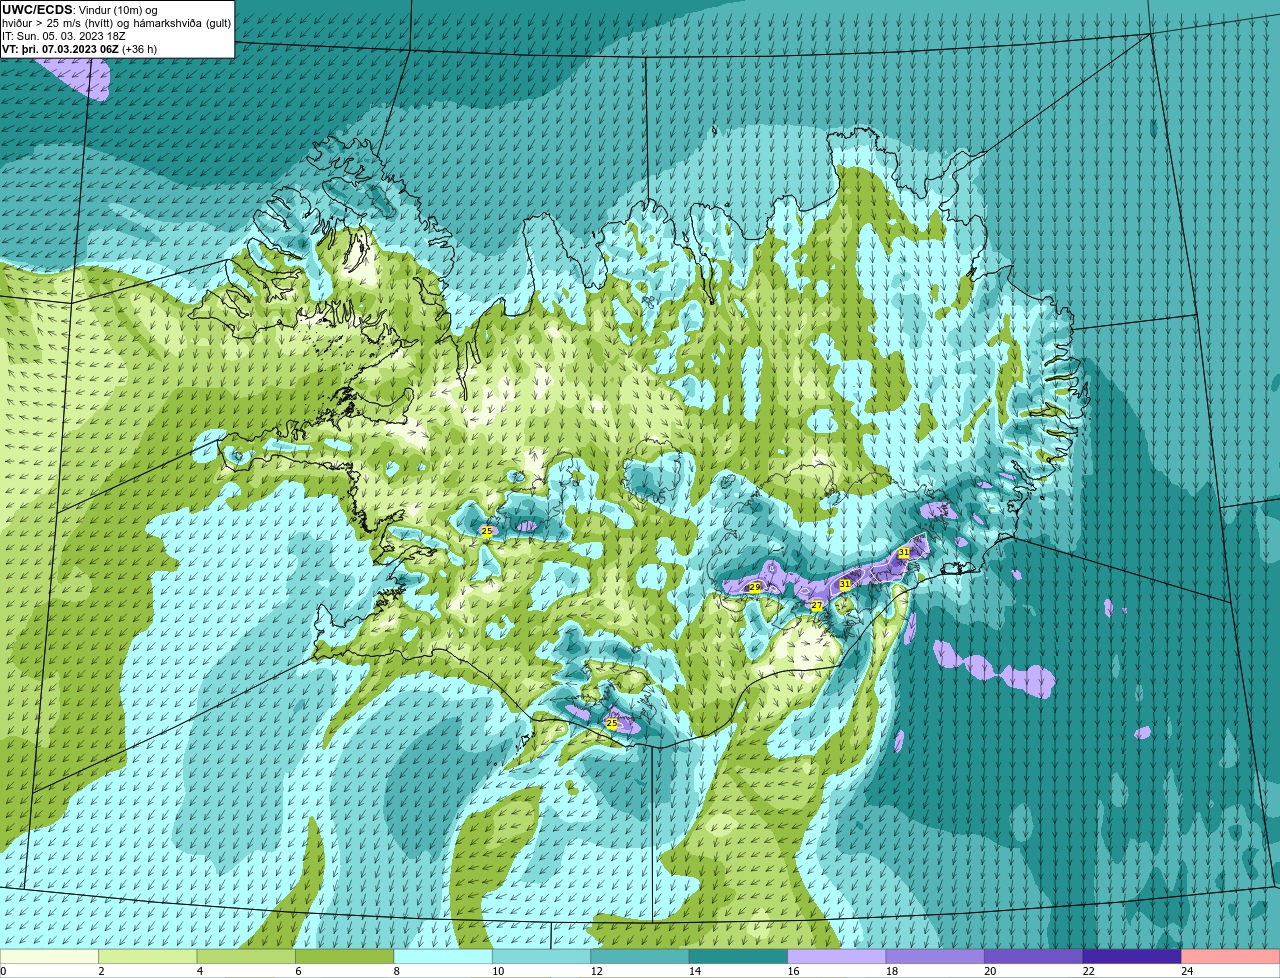Click the 'VT: þri. 07.03.2023 06Z (+36 h)' line

80,49
